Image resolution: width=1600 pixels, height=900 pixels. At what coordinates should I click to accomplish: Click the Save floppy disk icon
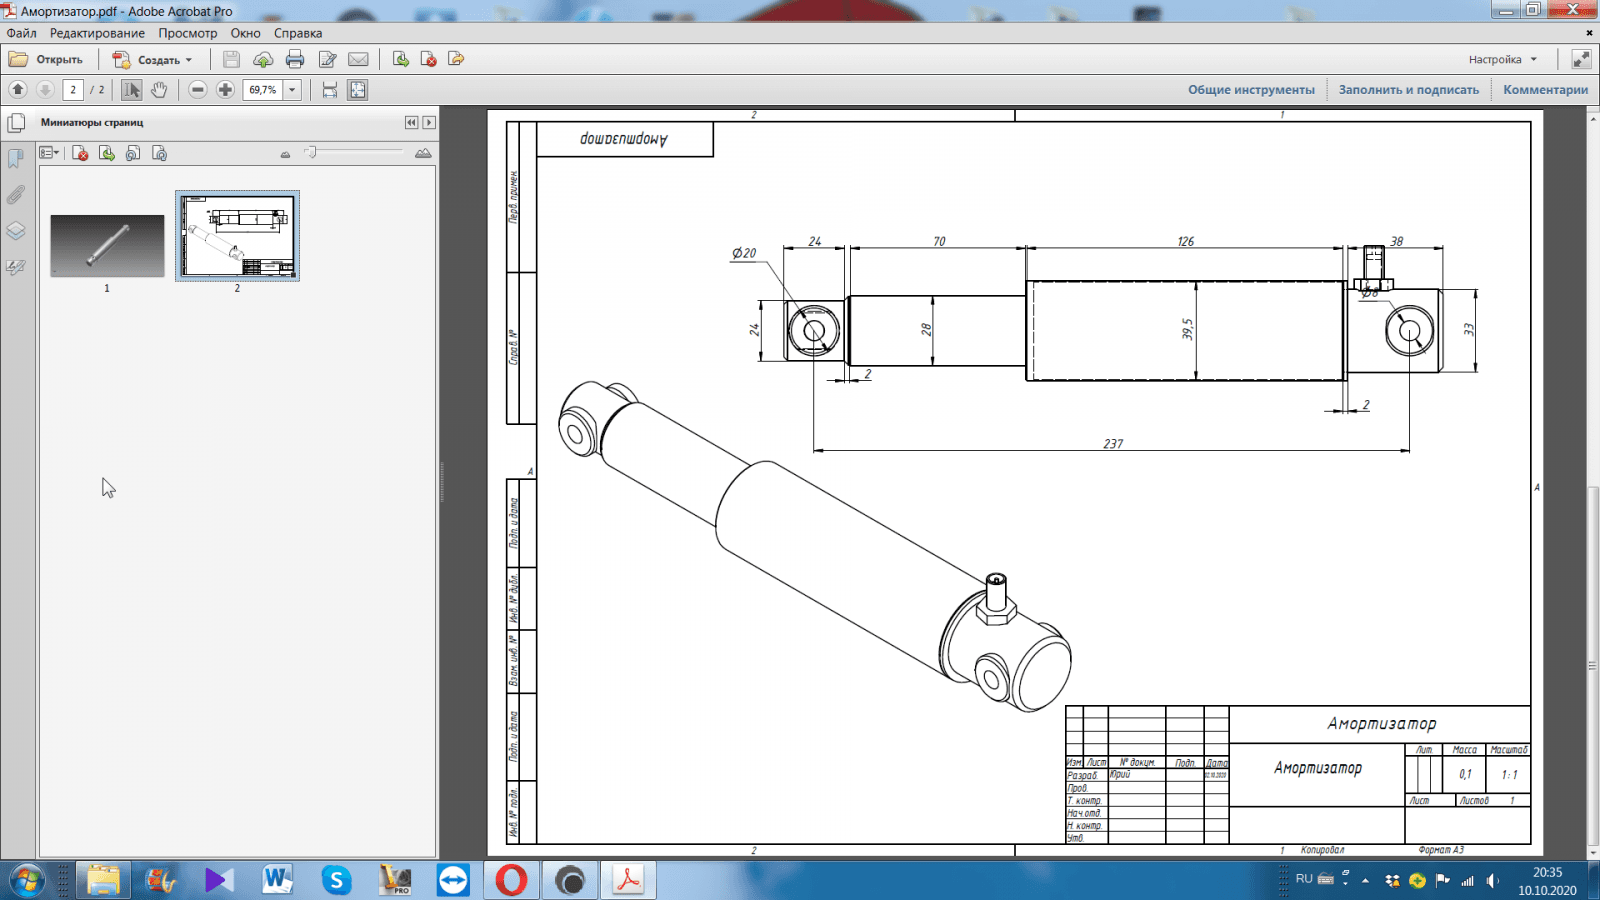(x=231, y=60)
